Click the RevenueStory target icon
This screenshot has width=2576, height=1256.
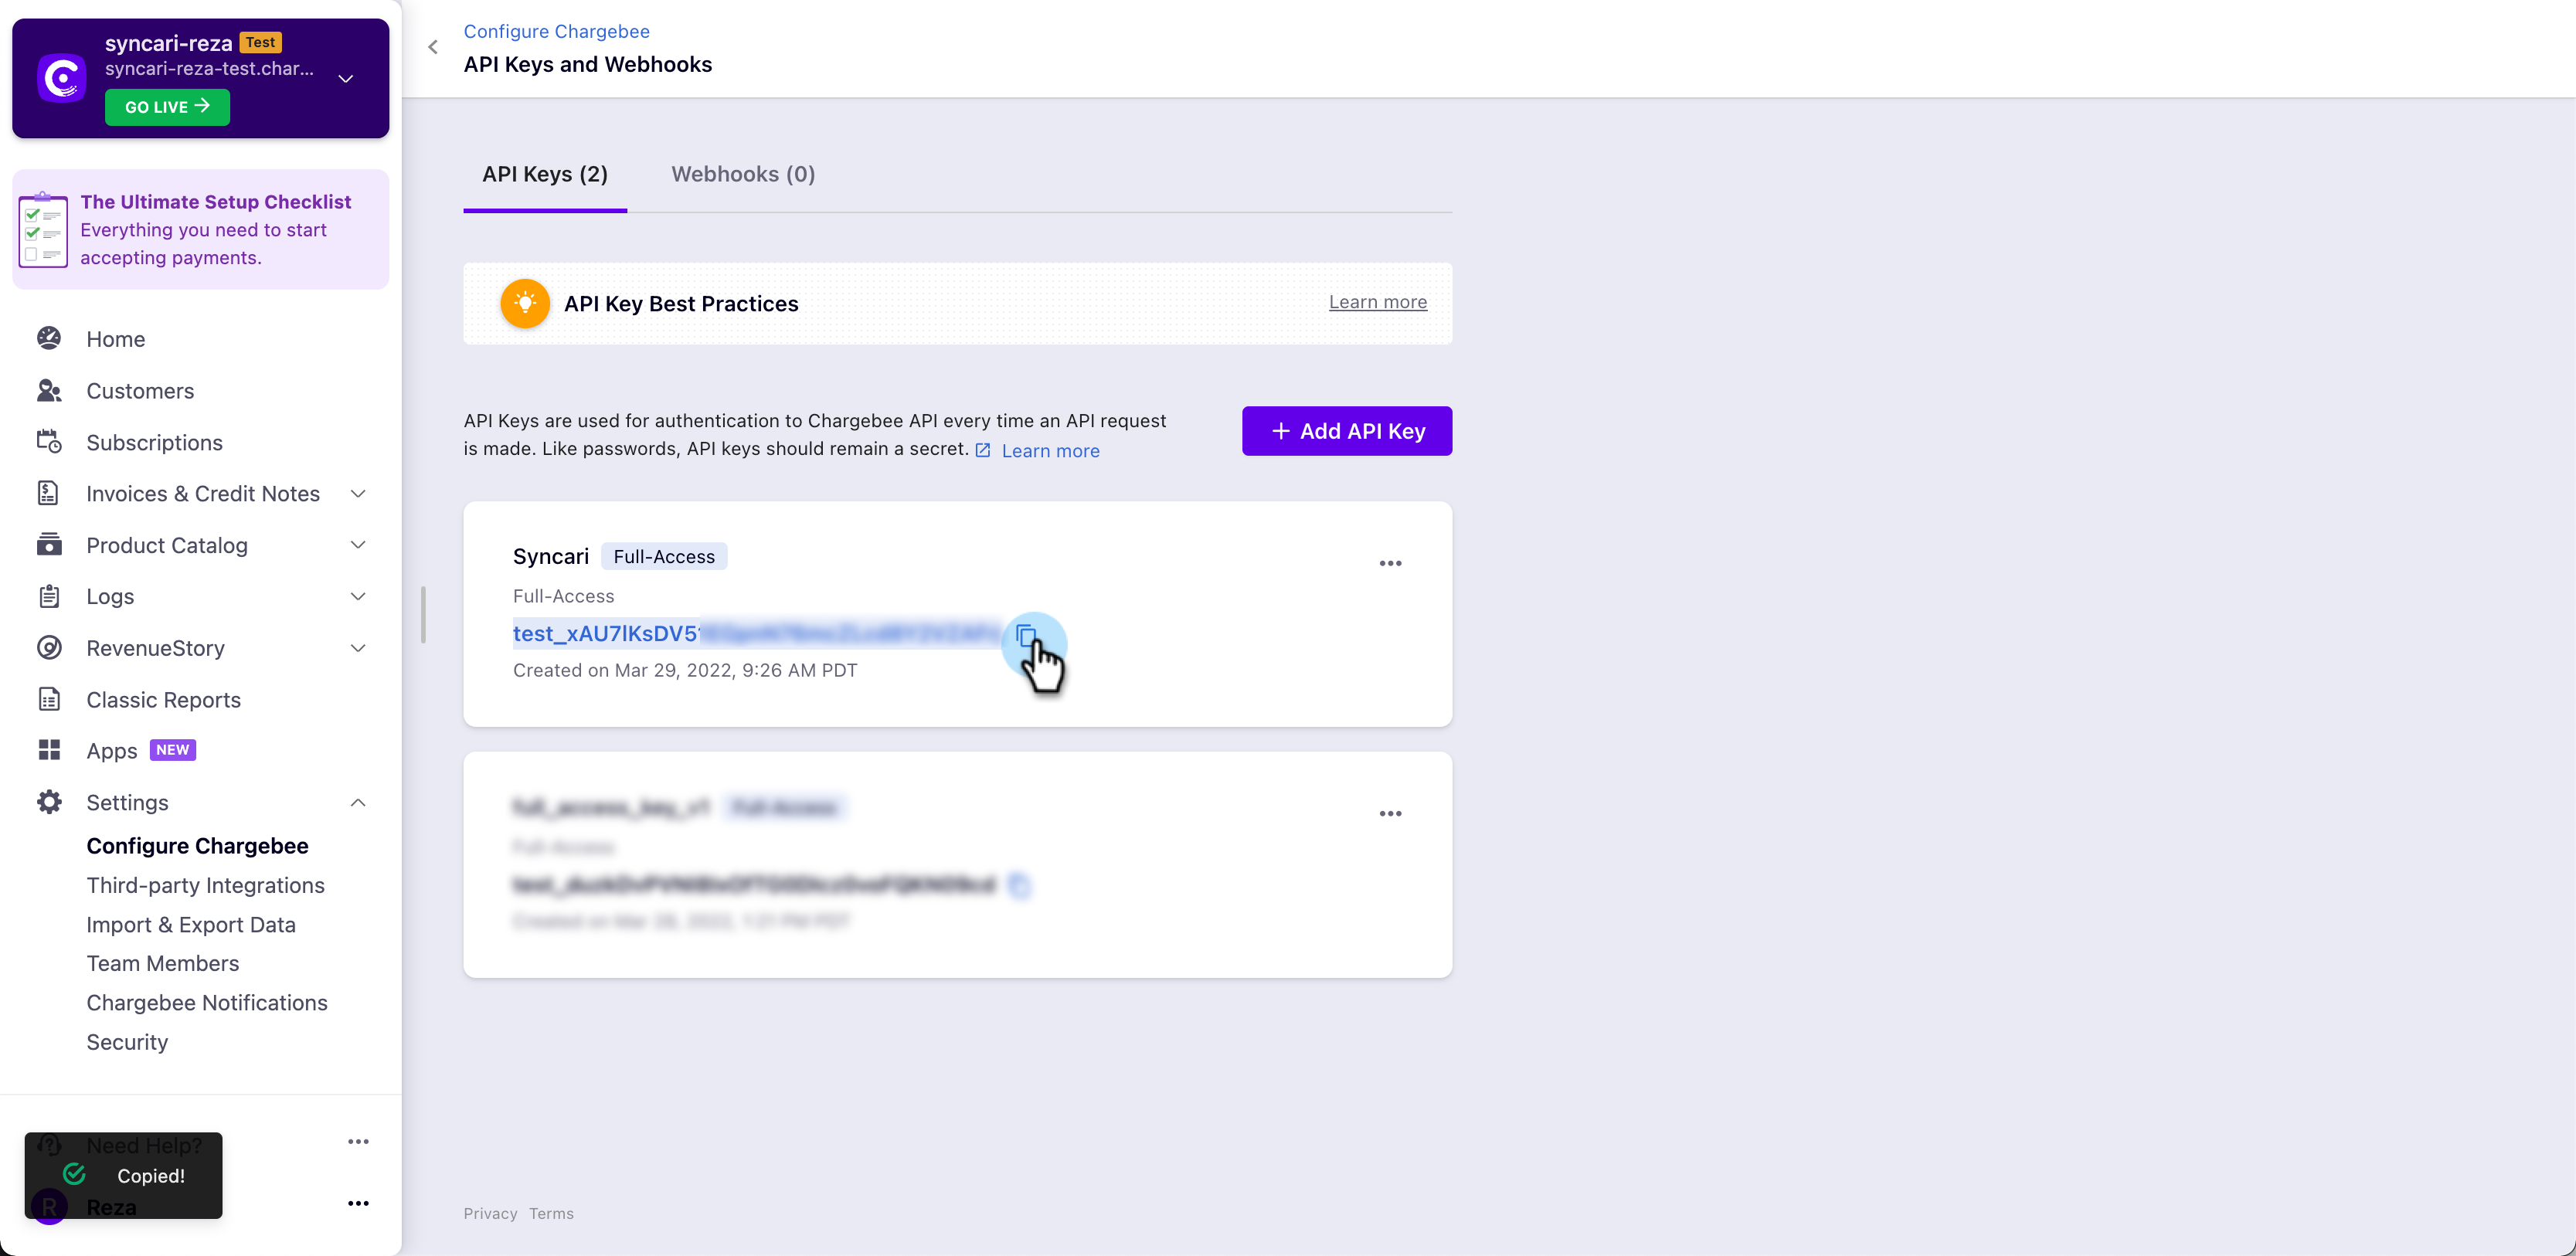coord(49,647)
